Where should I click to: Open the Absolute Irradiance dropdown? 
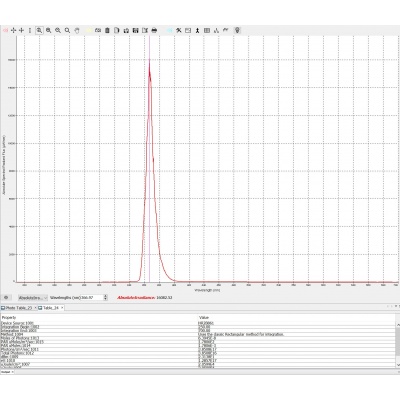pos(33,297)
